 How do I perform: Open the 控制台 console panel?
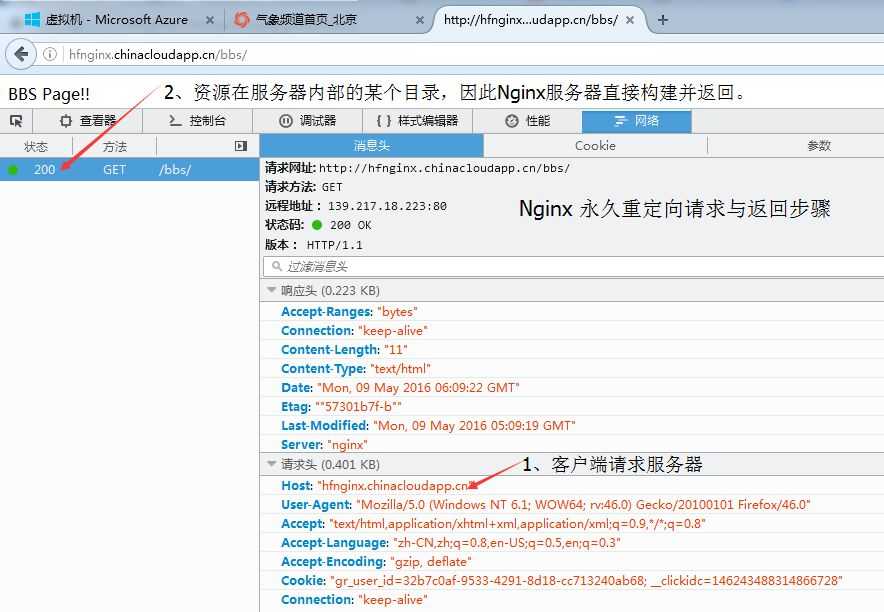[197, 121]
